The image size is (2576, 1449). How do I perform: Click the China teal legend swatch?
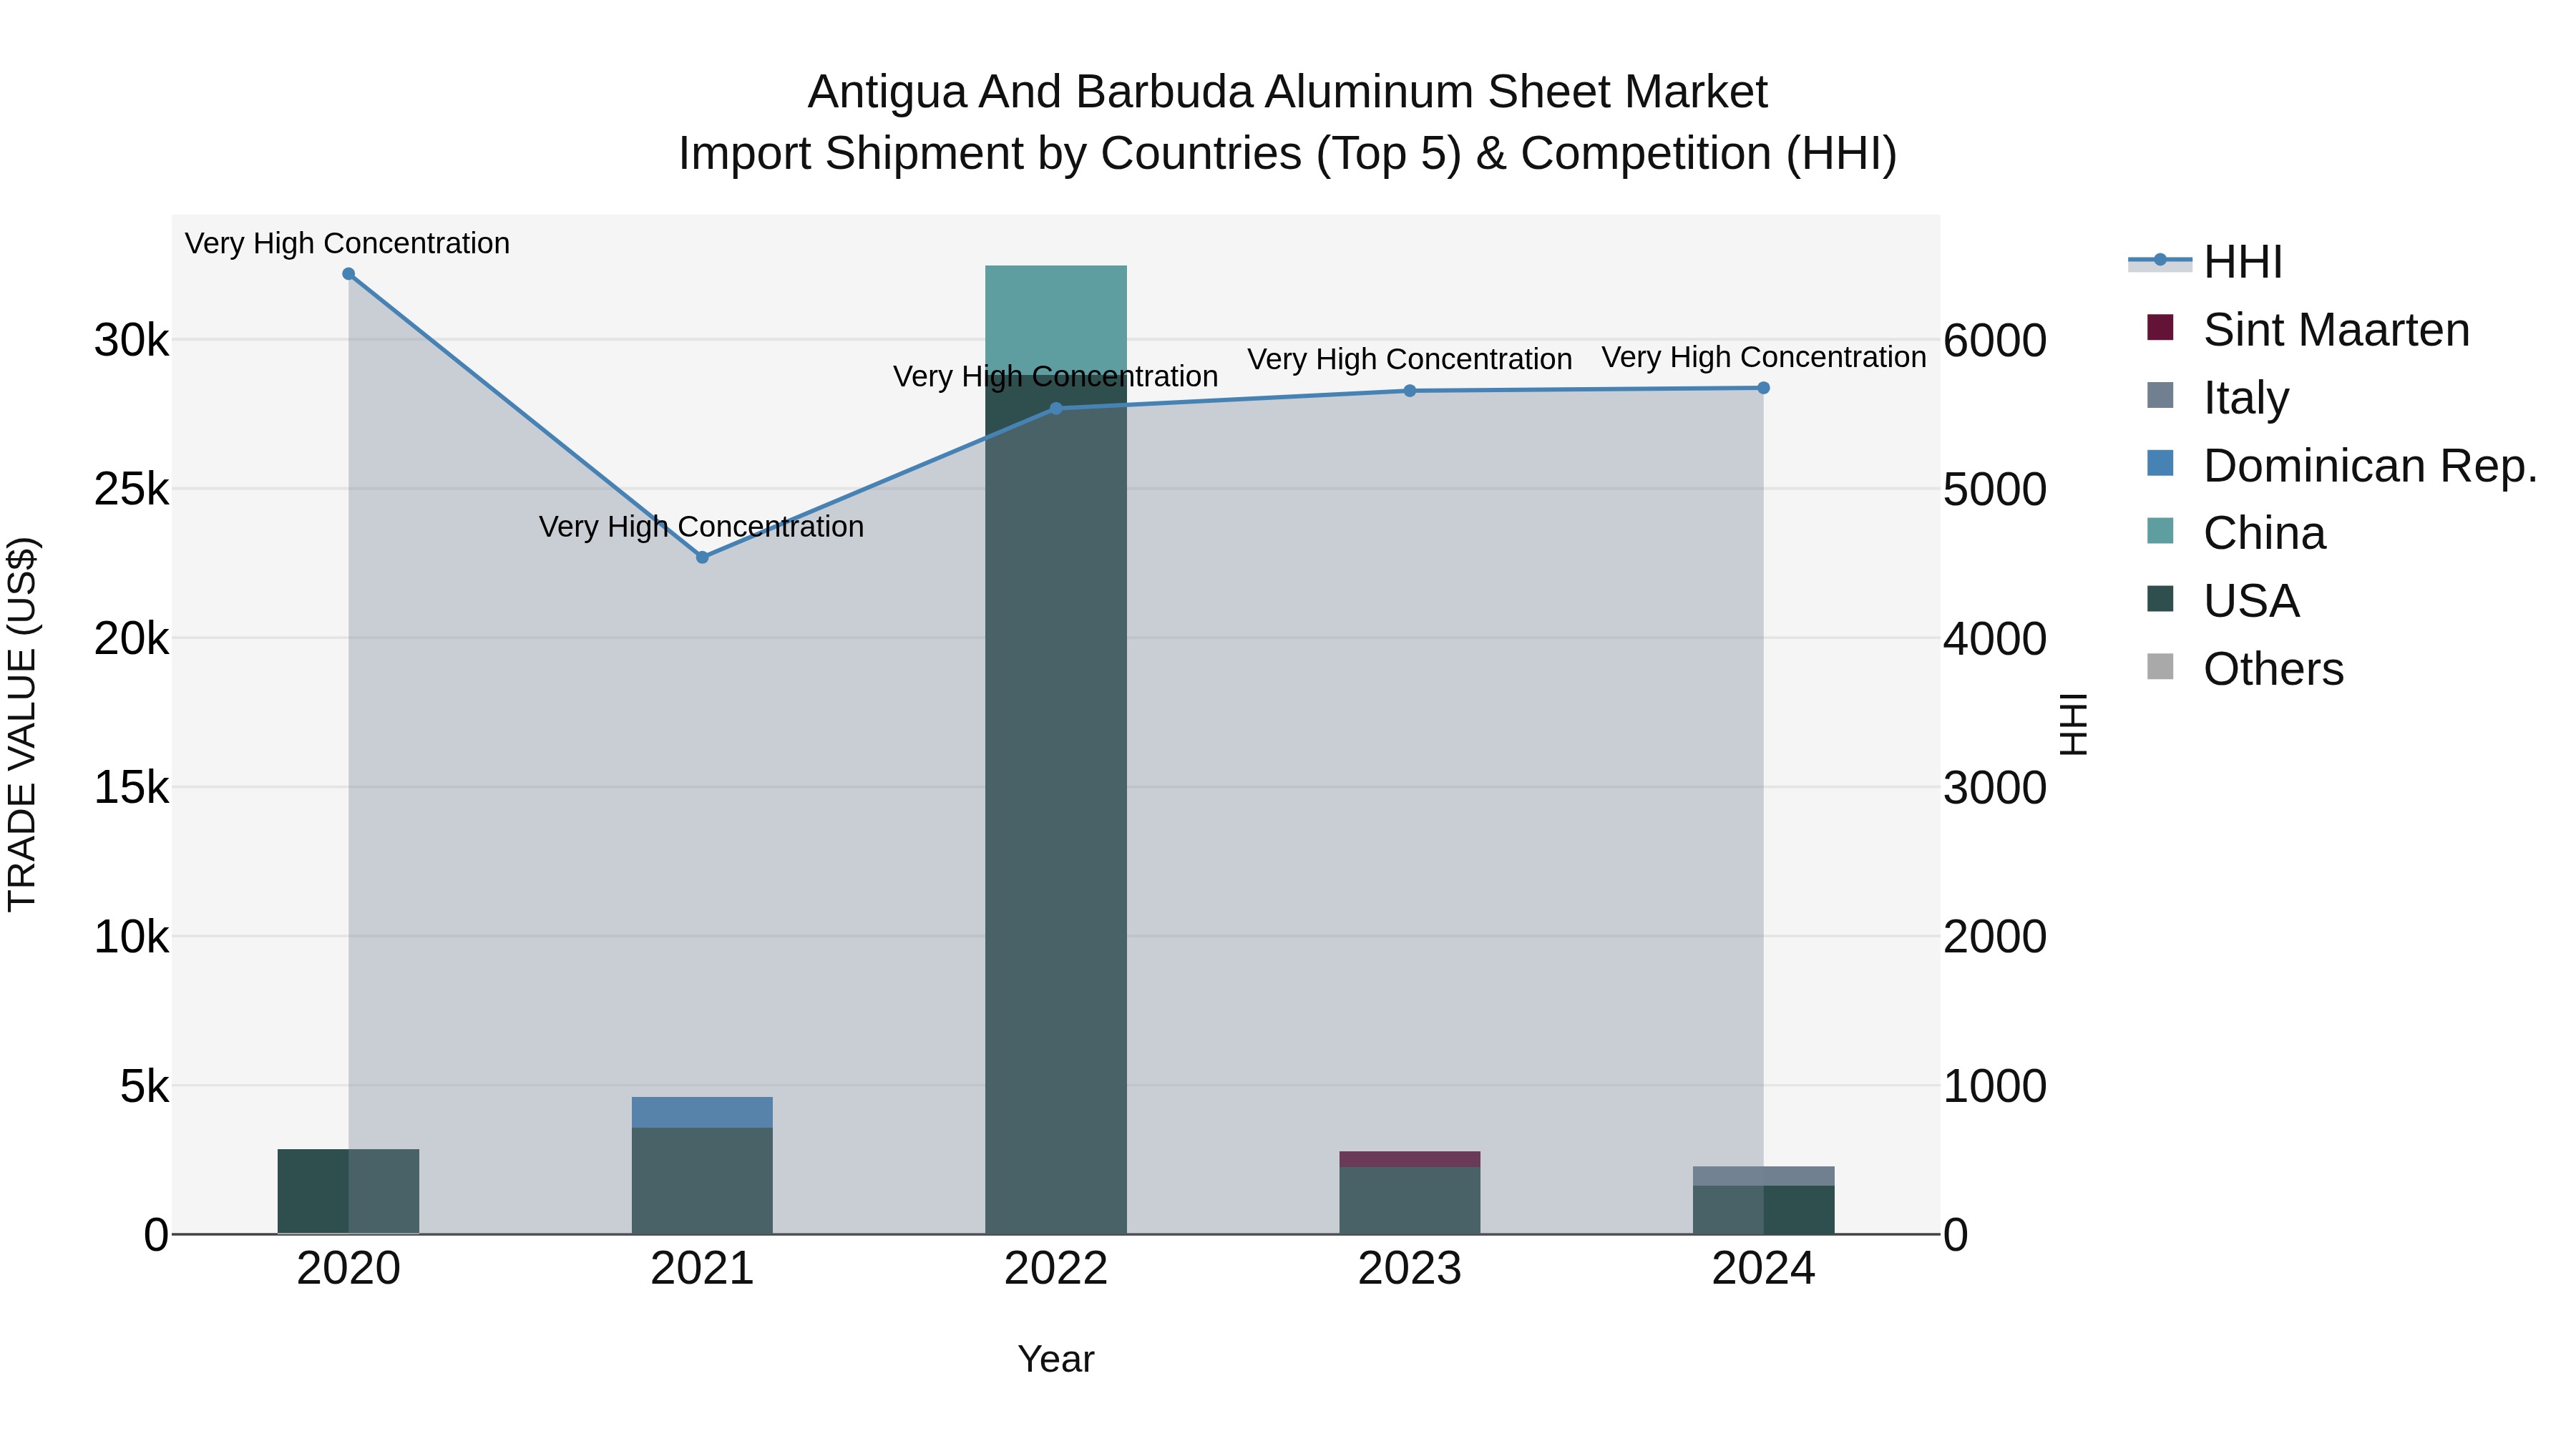pyautogui.click(x=2160, y=531)
